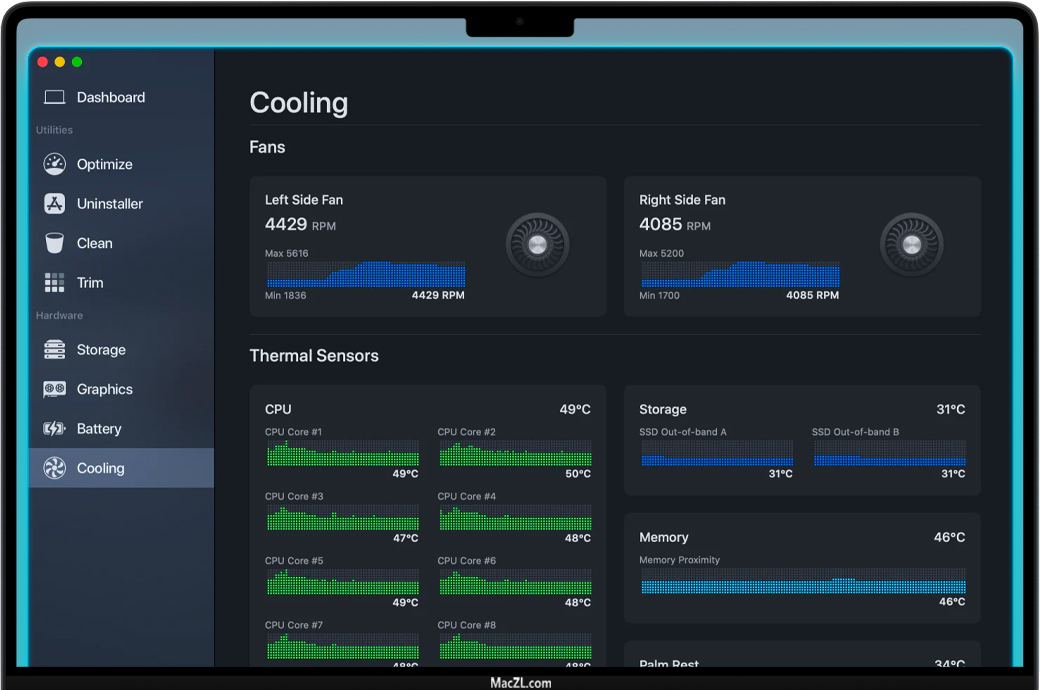1040x690 pixels.
Task: Click the Battery charging icon
Action: click(55, 429)
